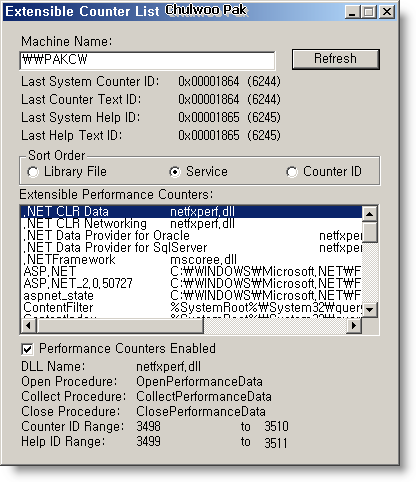The height and width of the screenshot is (482, 416).
Task: Click Help ID Range end value 3511
Action: (x=276, y=443)
